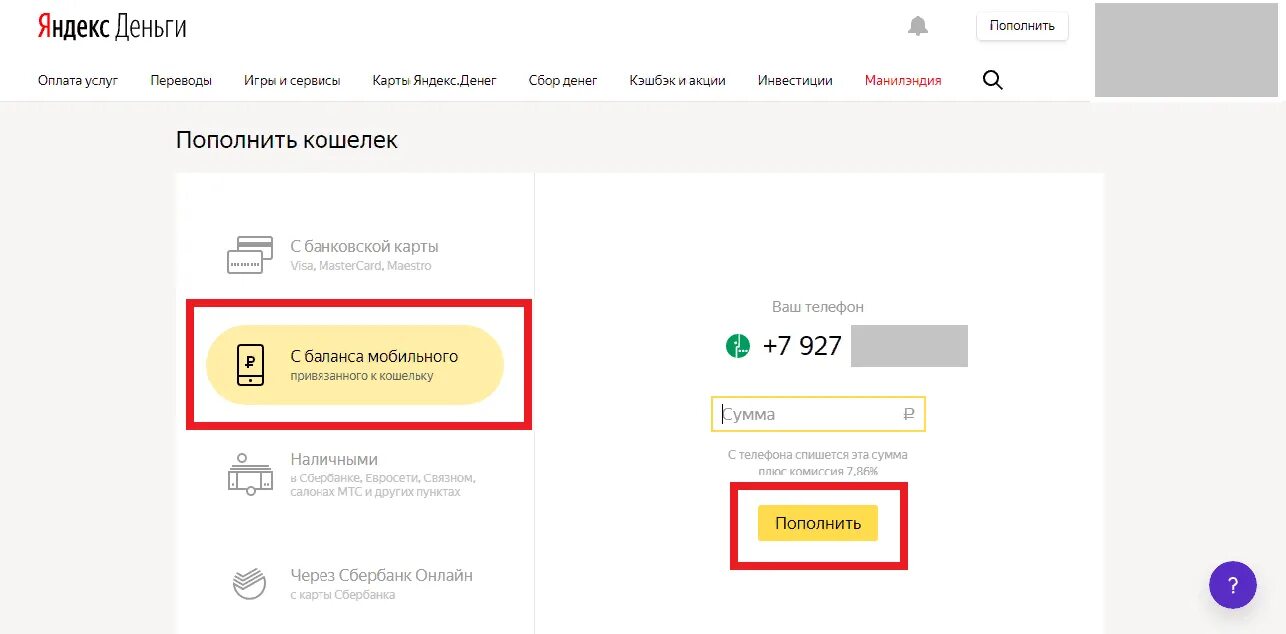Click the commission 7,86% notice text

click(x=818, y=463)
